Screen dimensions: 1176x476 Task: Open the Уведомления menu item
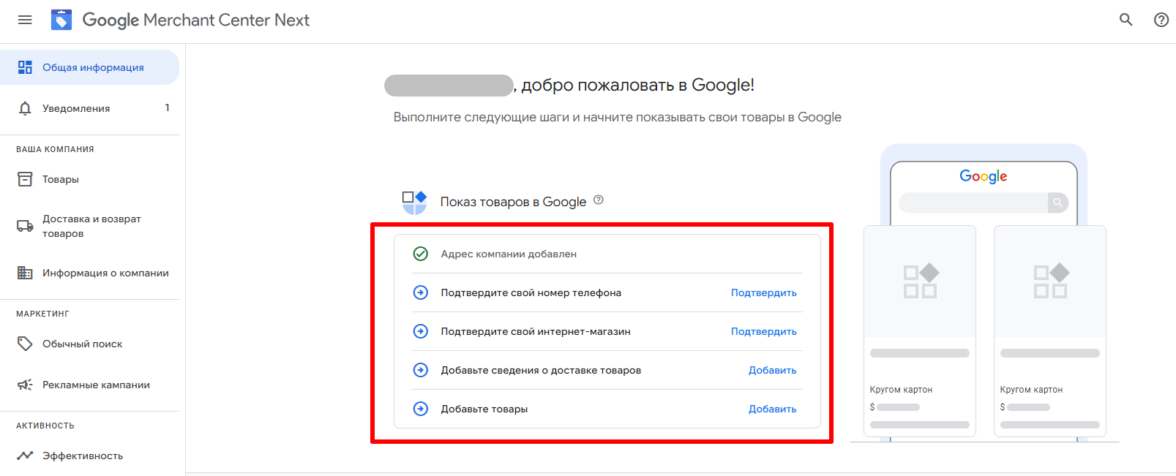(89, 109)
